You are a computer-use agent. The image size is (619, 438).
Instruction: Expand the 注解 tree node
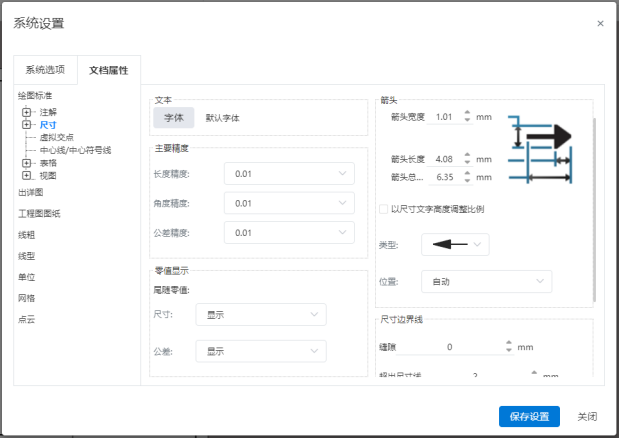click(27, 112)
